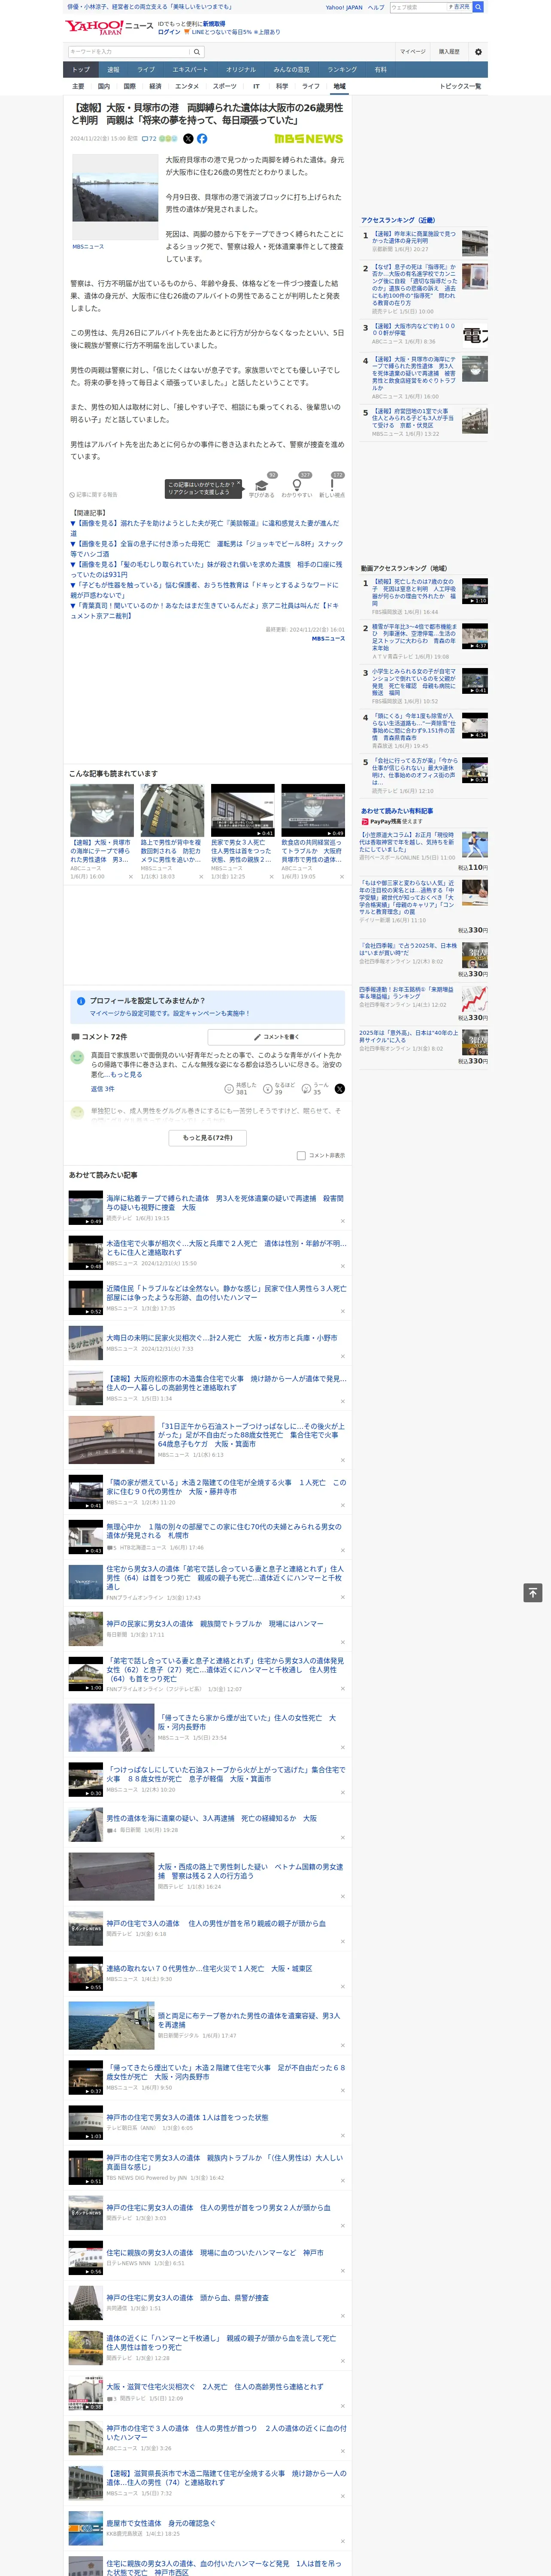
Task: Share the article on X from the article header
Action: click(x=188, y=139)
